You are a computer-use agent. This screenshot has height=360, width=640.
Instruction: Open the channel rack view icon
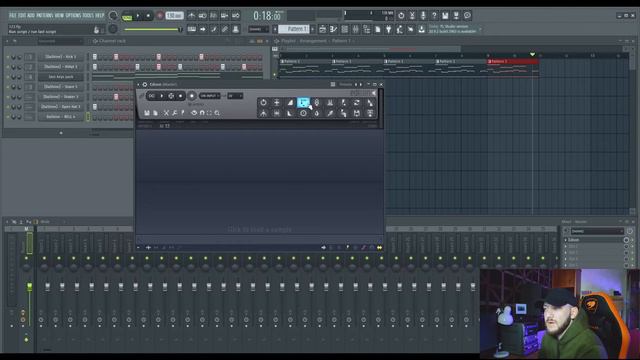click(344, 29)
